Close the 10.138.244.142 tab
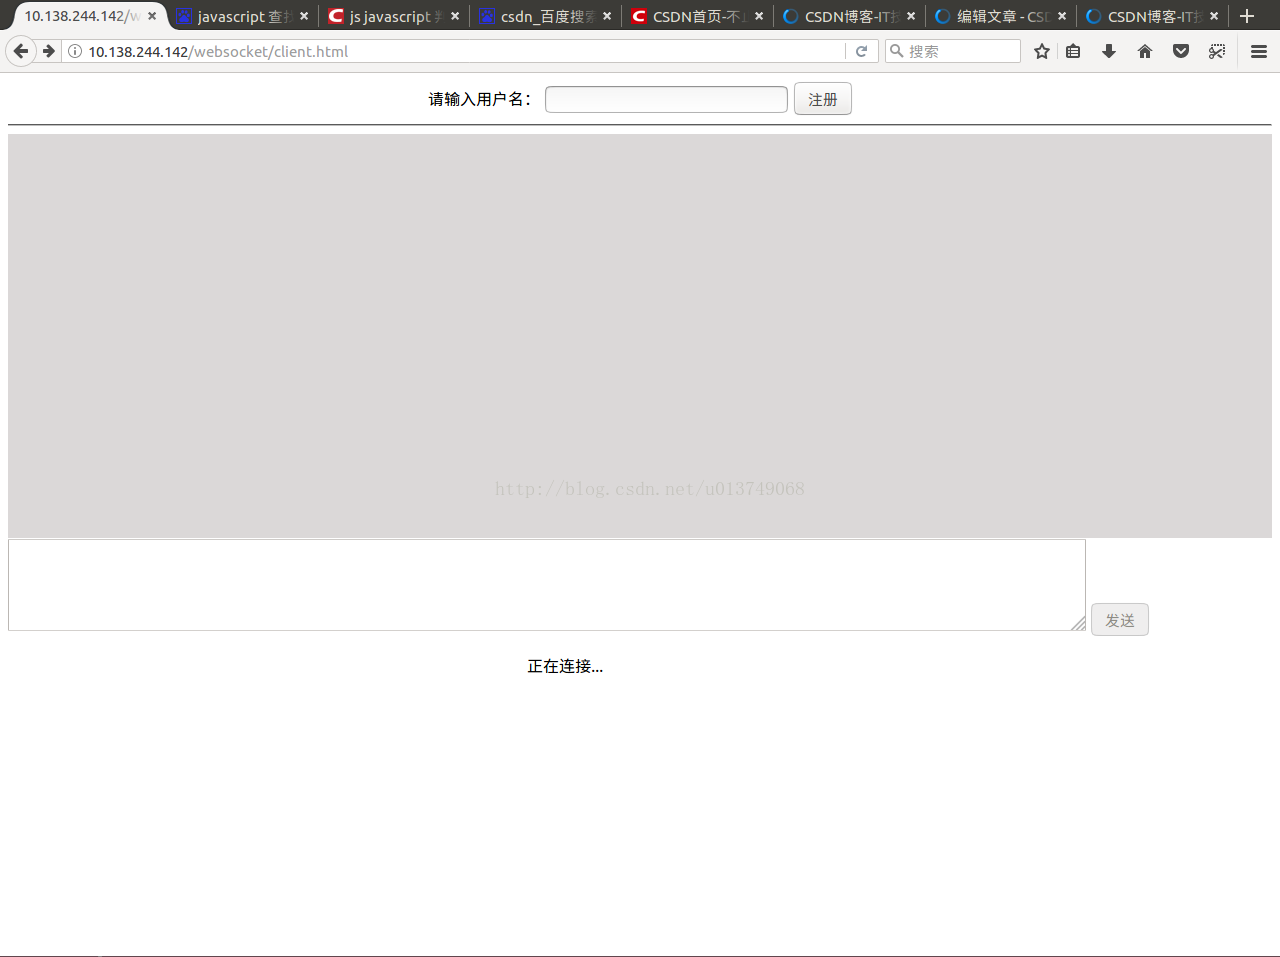 (x=152, y=16)
